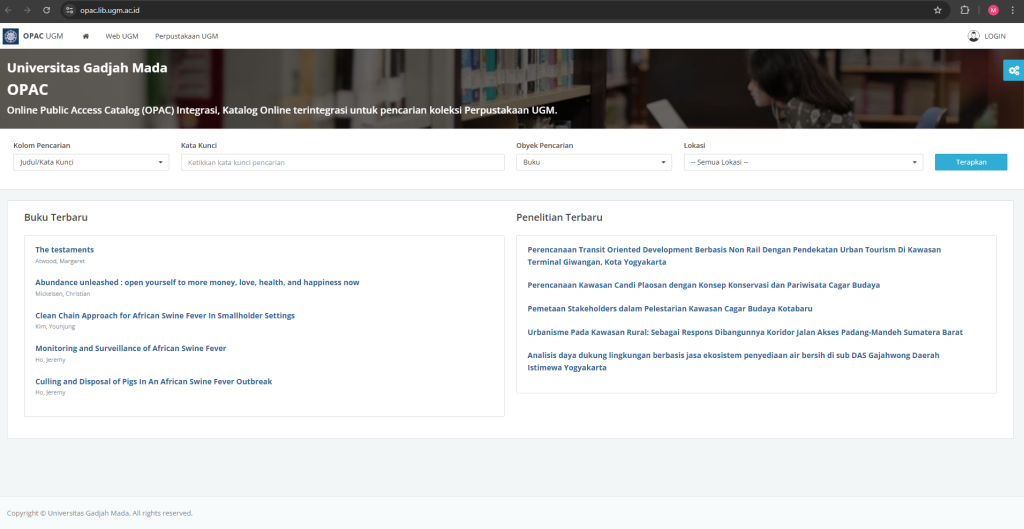Image resolution: width=1024 pixels, height=529 pixels.
Task: Click the home icon in navbar
Action: (x=86, y=36)
